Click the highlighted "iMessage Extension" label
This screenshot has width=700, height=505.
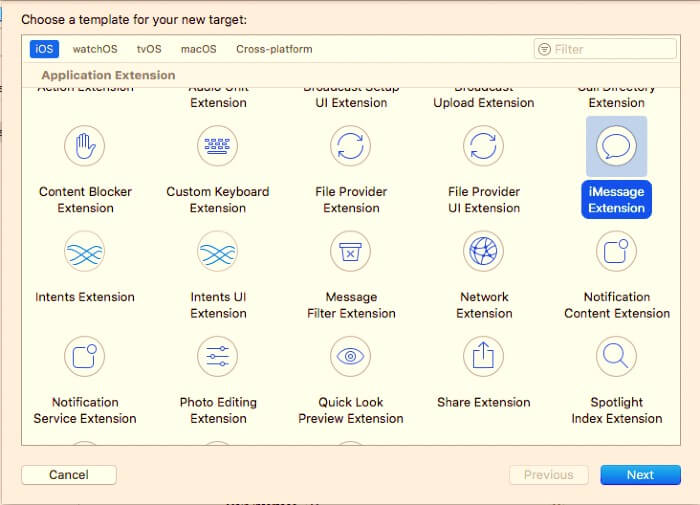pyautogui.click(x=617, y=200)
